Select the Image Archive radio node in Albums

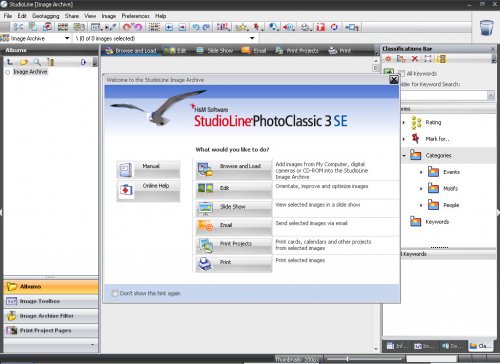8,72
